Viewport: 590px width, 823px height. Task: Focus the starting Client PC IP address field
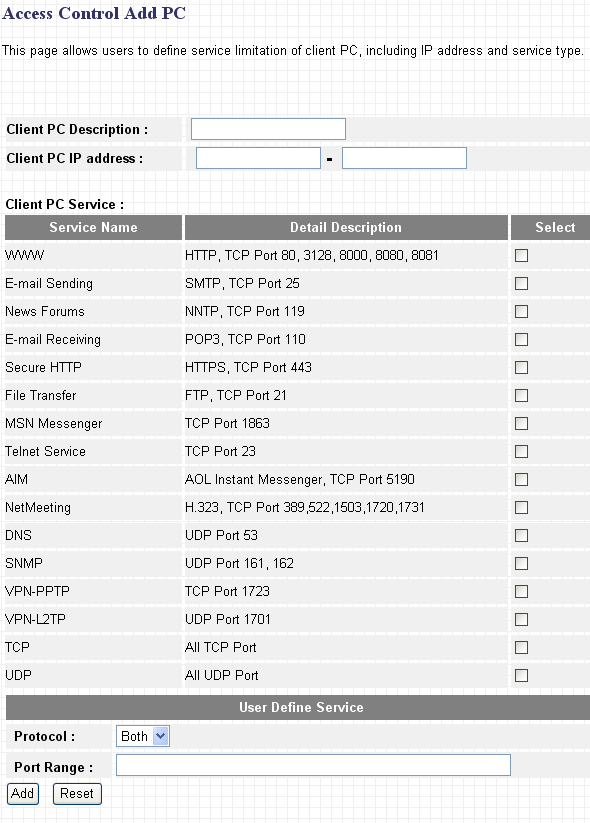(x=258, y=158)
